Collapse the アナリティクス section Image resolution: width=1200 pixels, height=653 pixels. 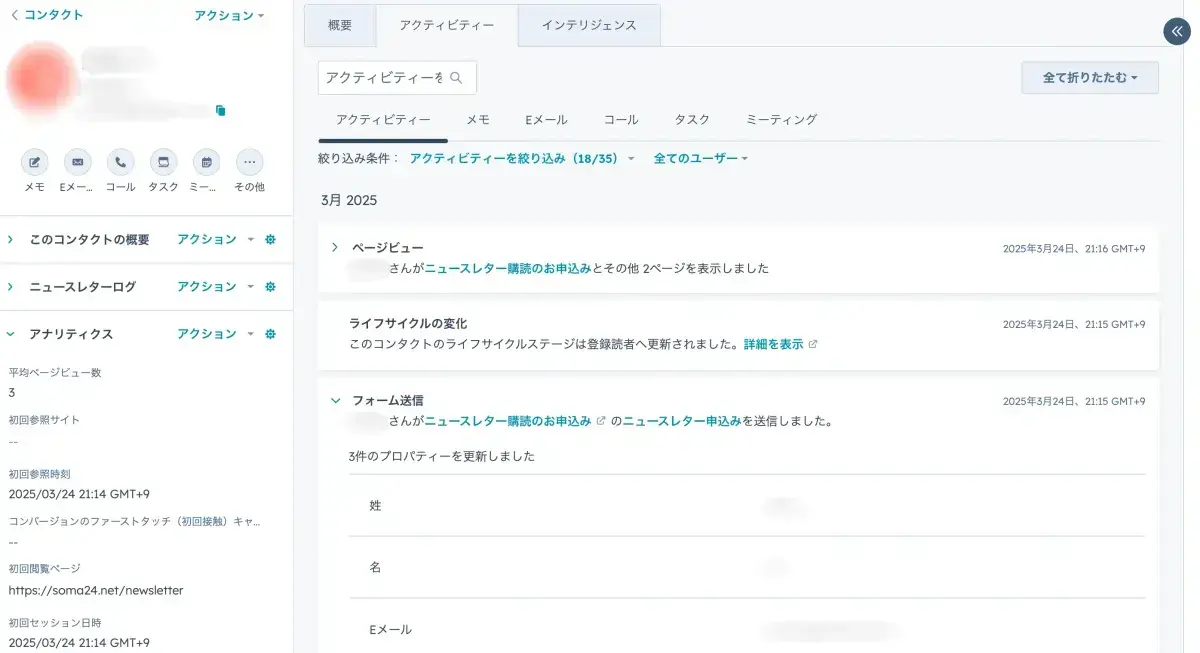click(x=11, y=334)
